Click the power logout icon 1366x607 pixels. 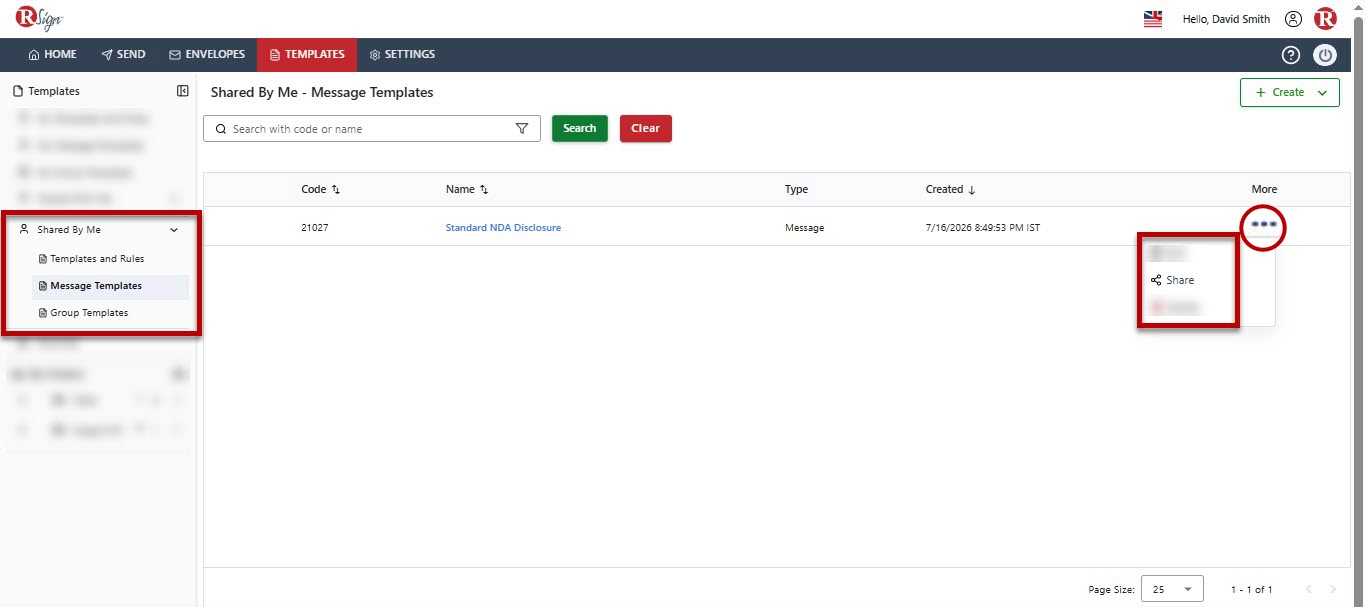[x=1325, y=55]
